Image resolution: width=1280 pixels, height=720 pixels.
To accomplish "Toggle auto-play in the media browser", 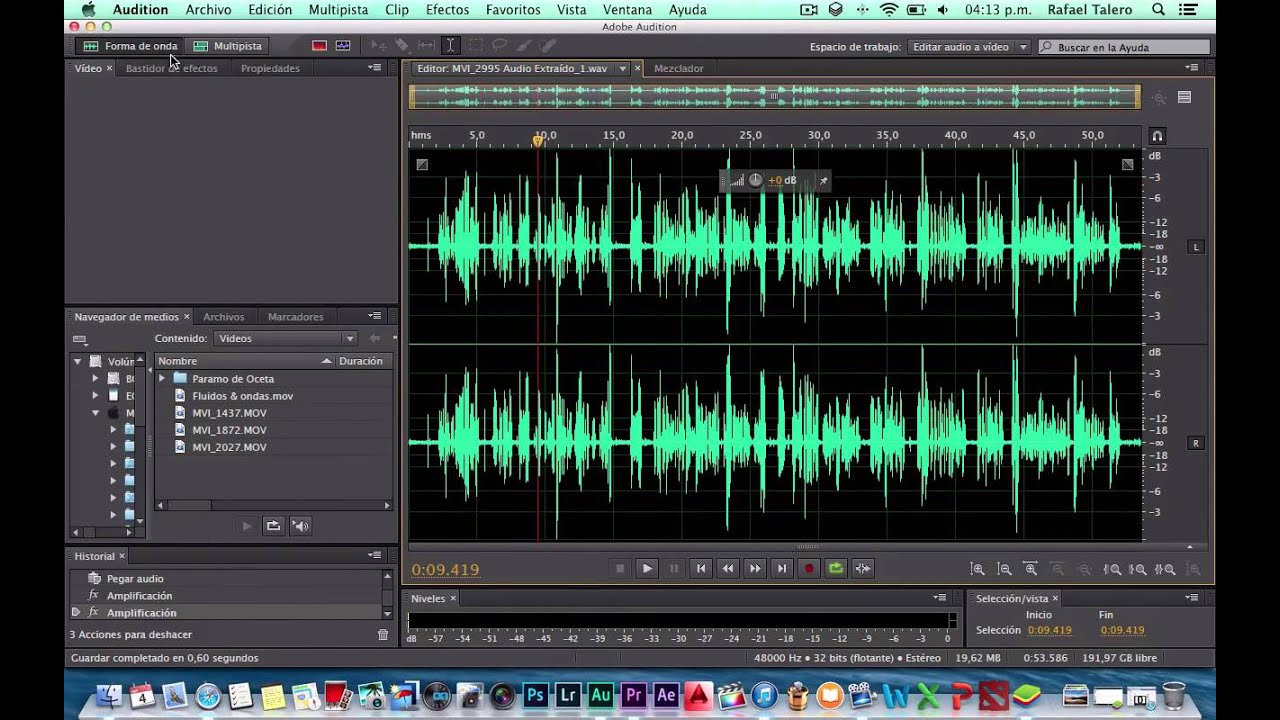I will tap(300, 526).
